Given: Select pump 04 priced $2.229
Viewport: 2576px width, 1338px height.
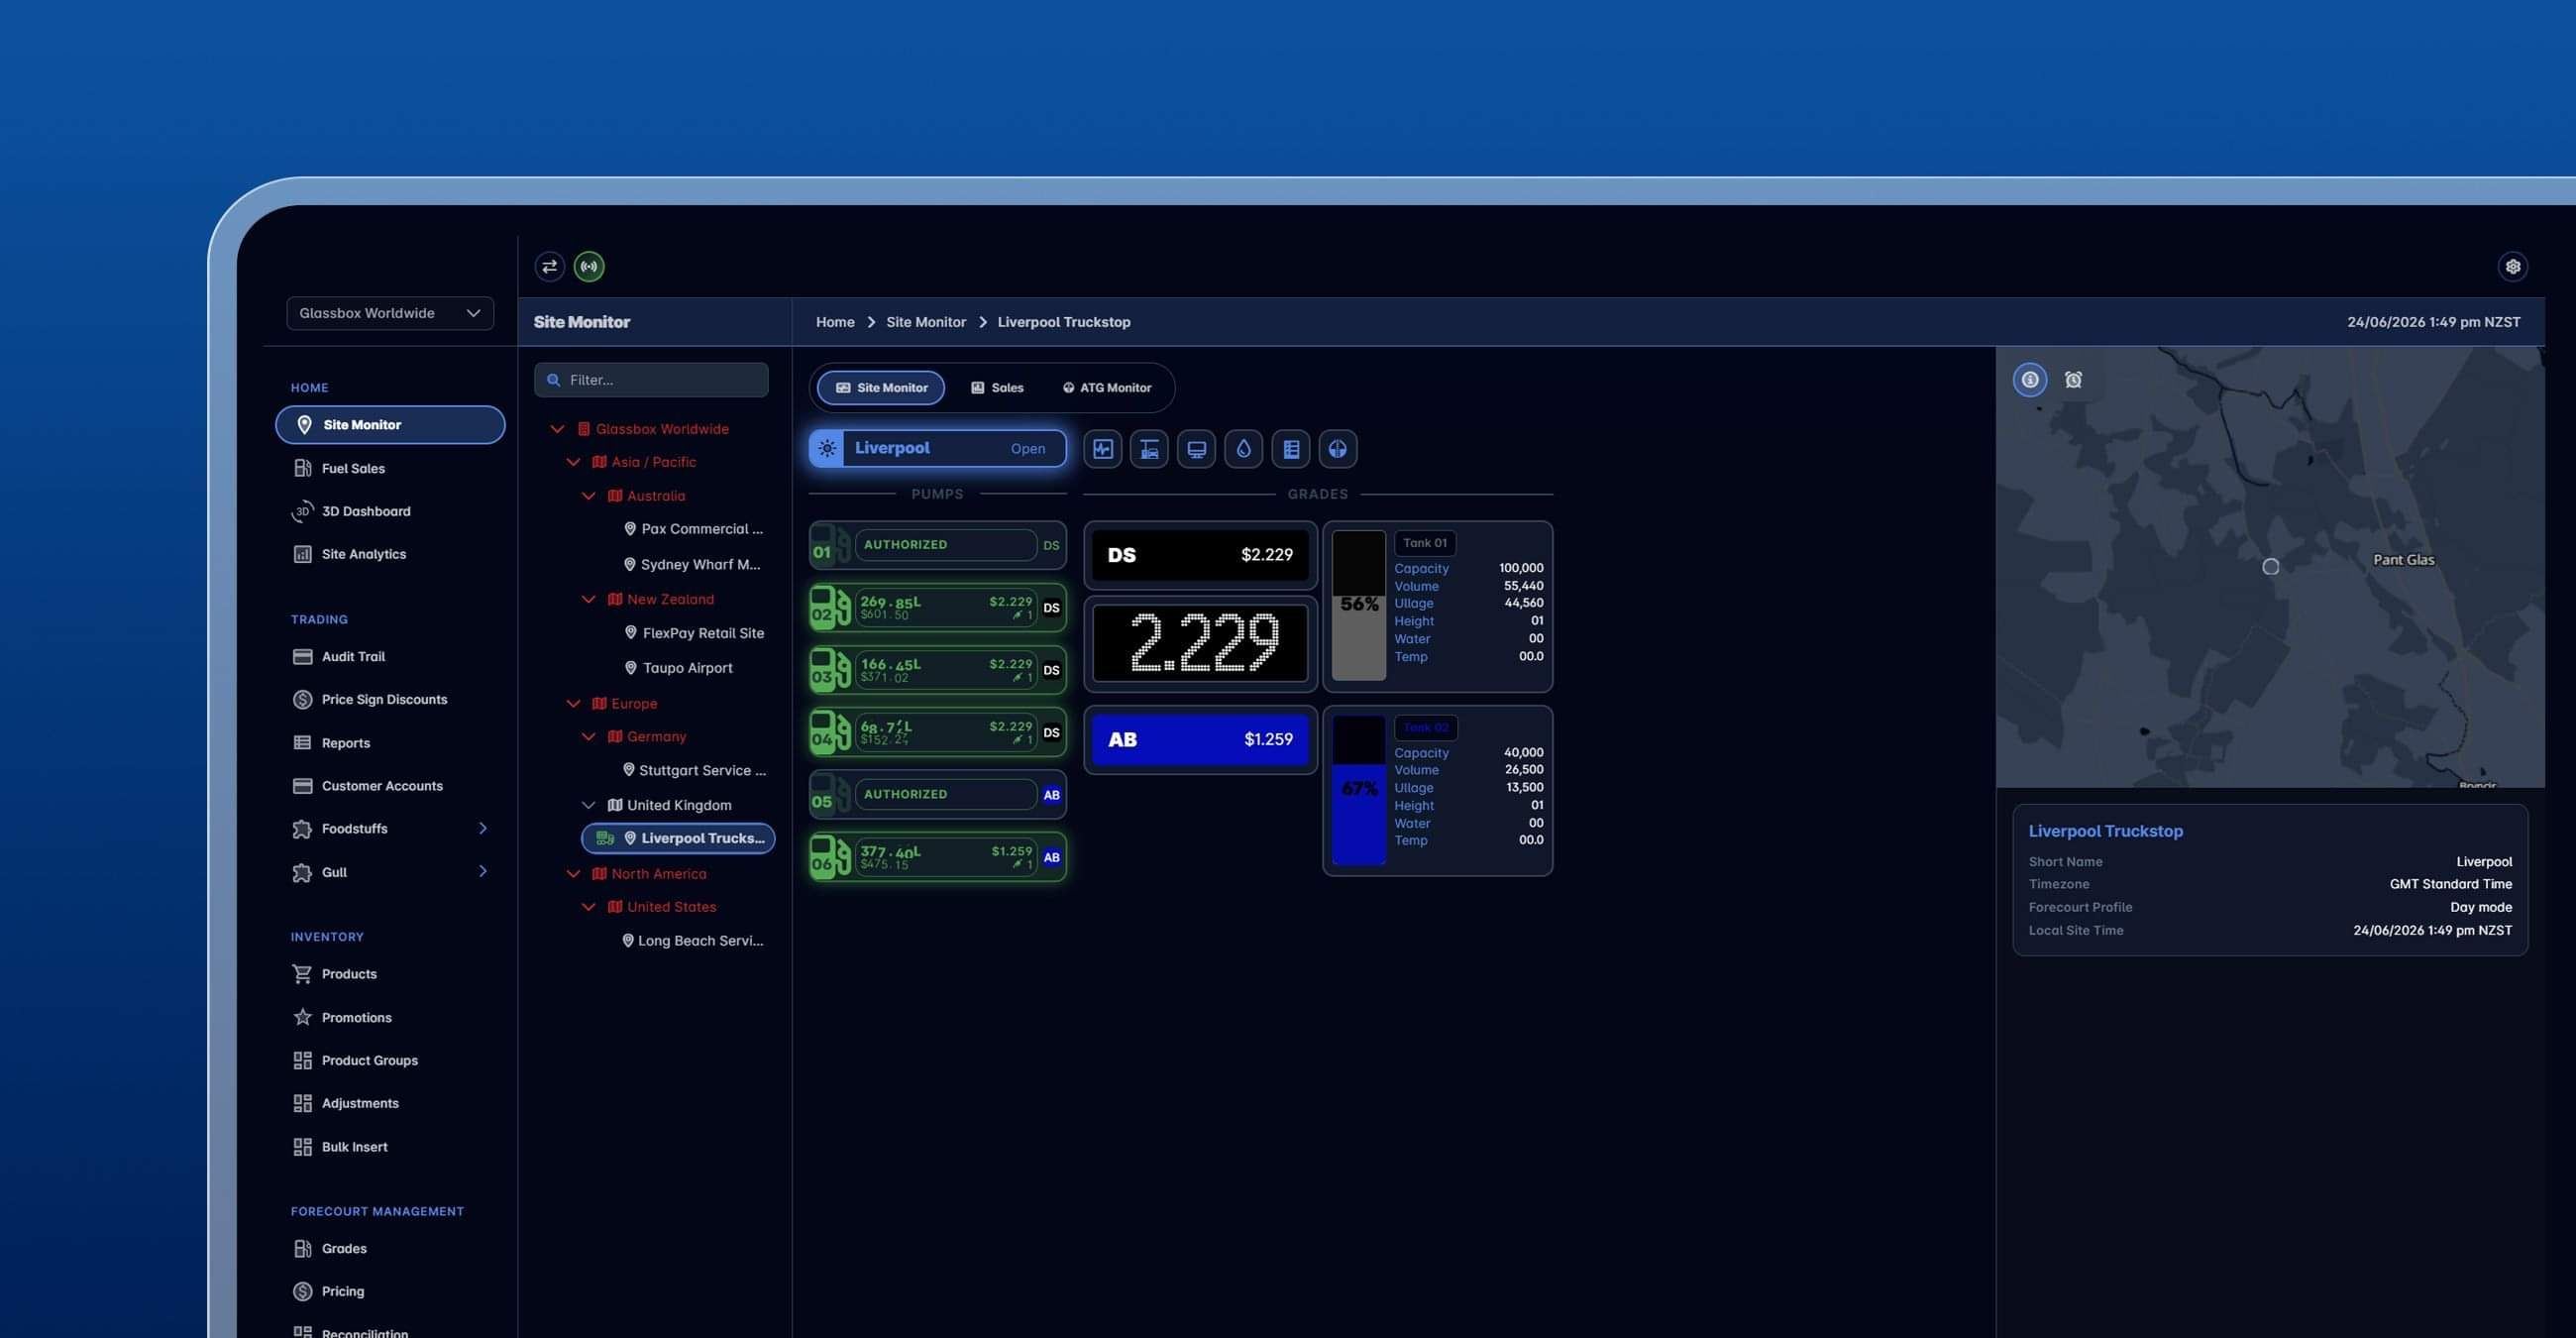Looking at the screenshot, I should 938,733.
